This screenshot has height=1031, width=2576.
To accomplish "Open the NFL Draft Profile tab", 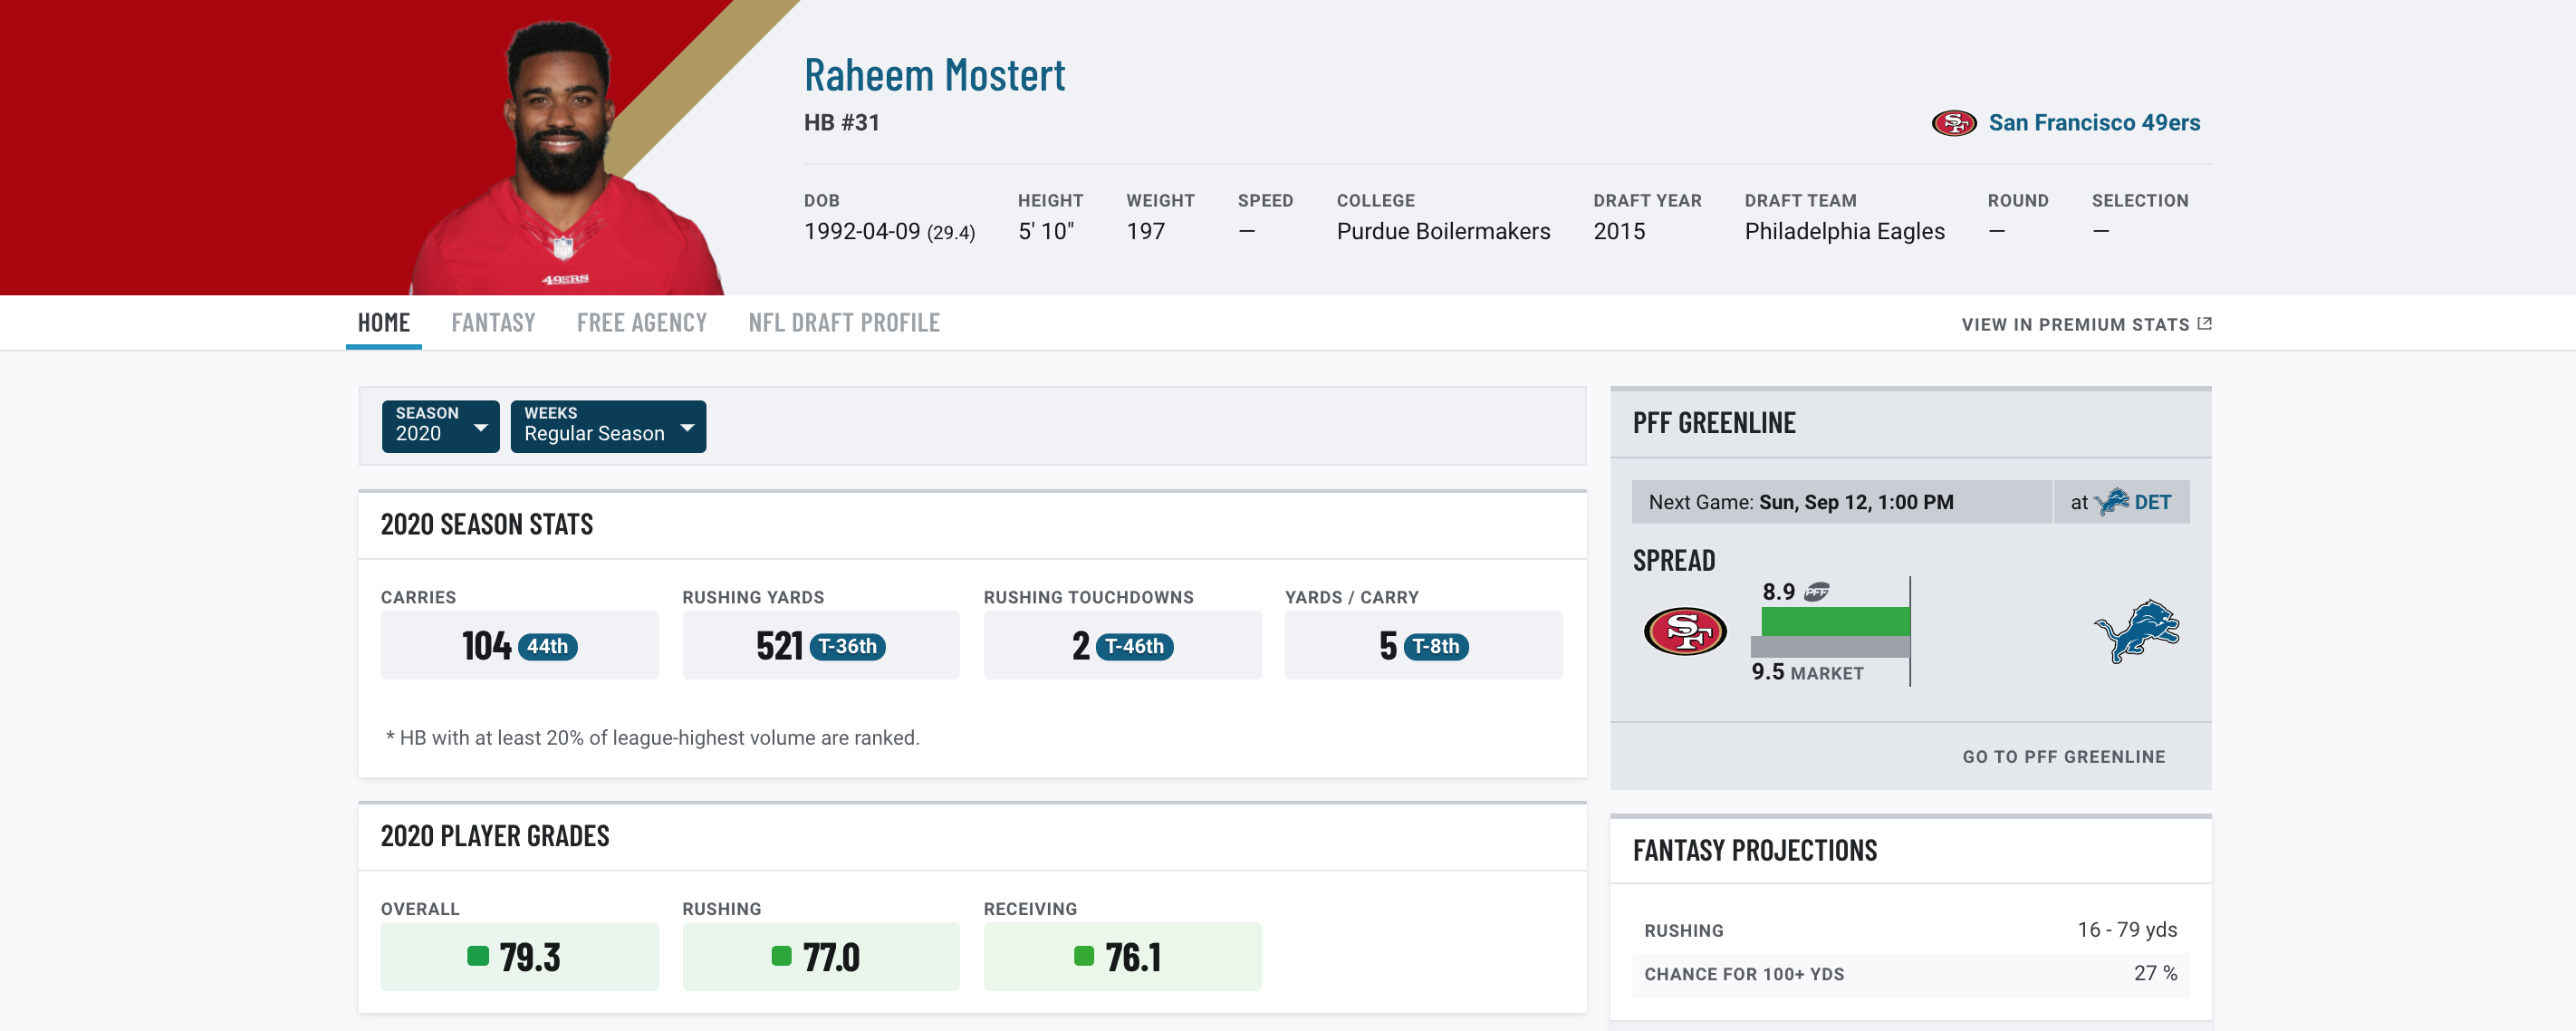I will tap(844, 323).
